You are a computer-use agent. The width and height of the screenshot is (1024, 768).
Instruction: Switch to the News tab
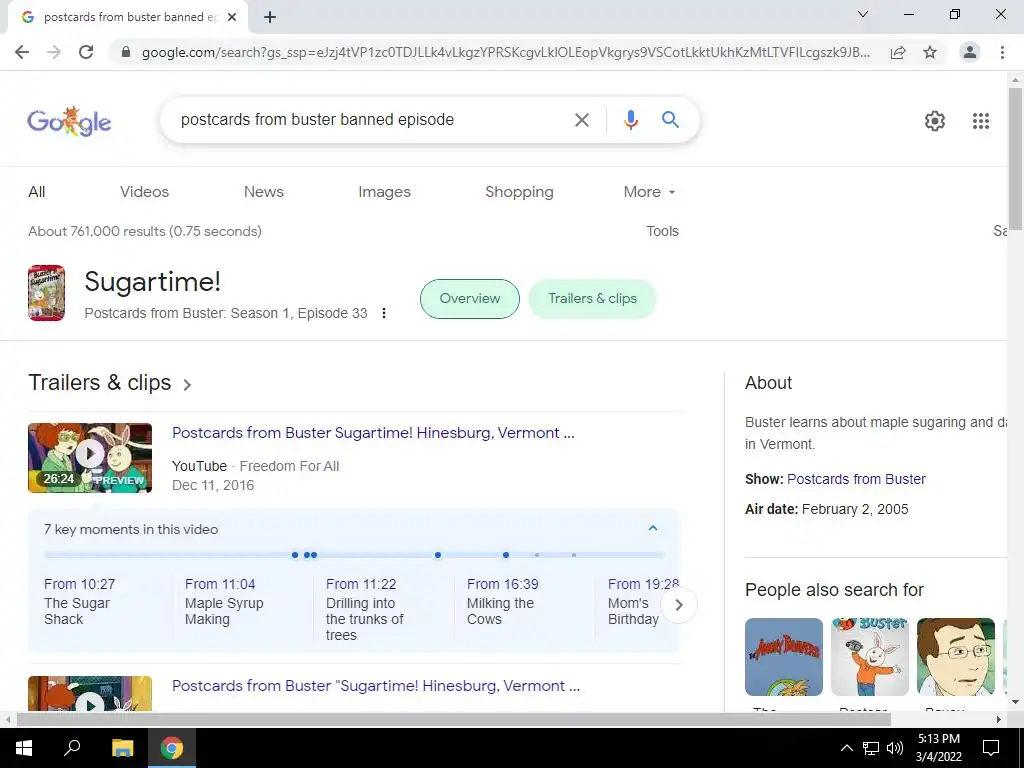coord(264,192)
